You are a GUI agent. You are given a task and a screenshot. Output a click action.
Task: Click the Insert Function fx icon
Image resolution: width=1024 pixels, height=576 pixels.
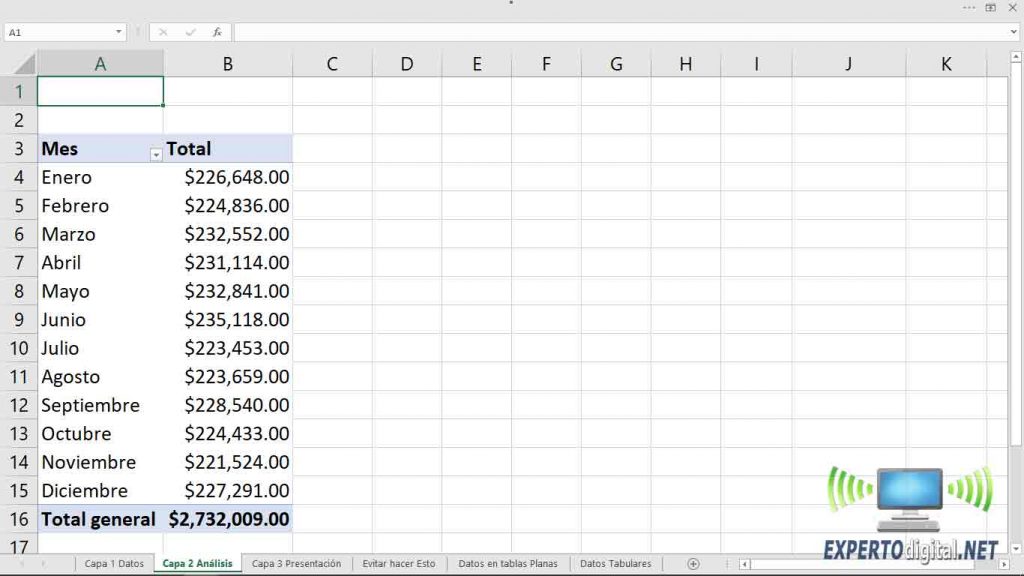pos(217,31)
